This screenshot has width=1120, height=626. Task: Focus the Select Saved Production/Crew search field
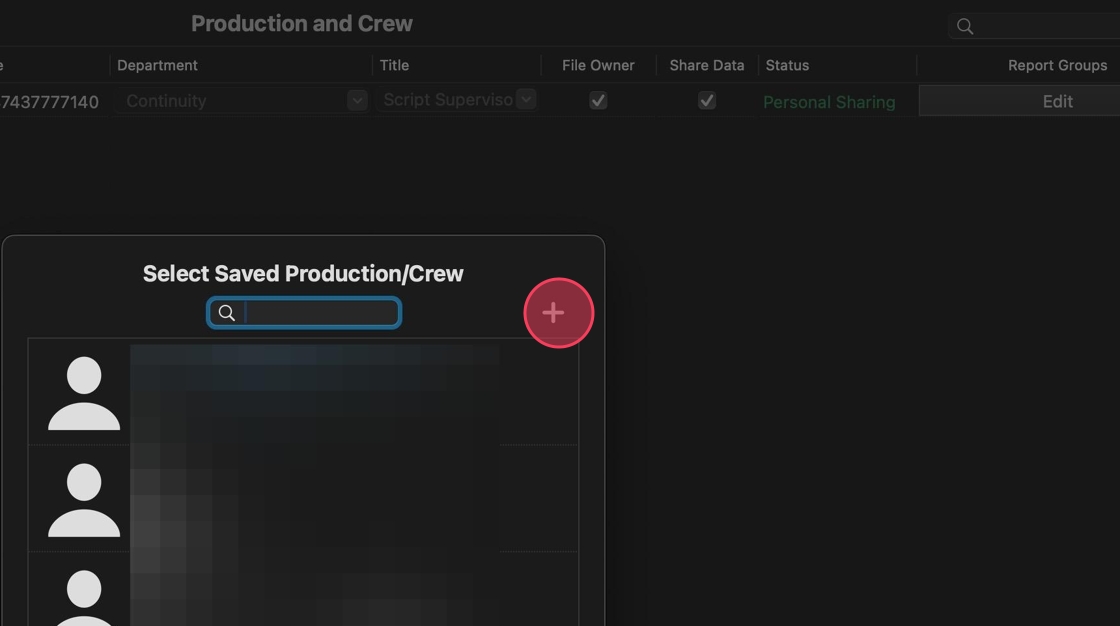[x=320, y=313]
